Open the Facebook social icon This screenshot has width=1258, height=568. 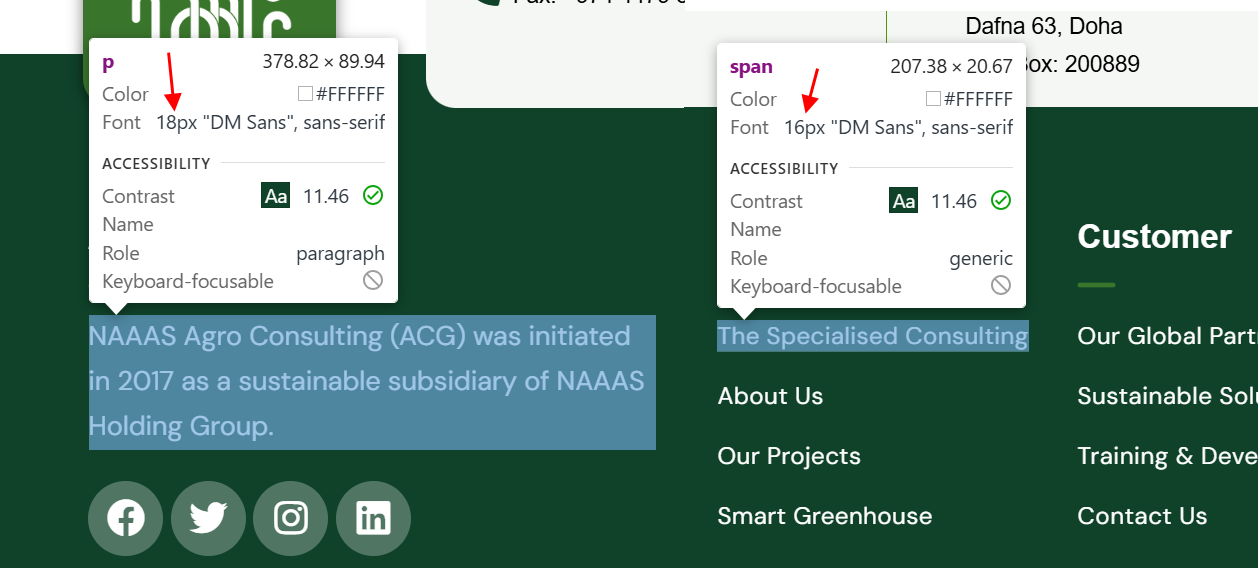point(126,518)
